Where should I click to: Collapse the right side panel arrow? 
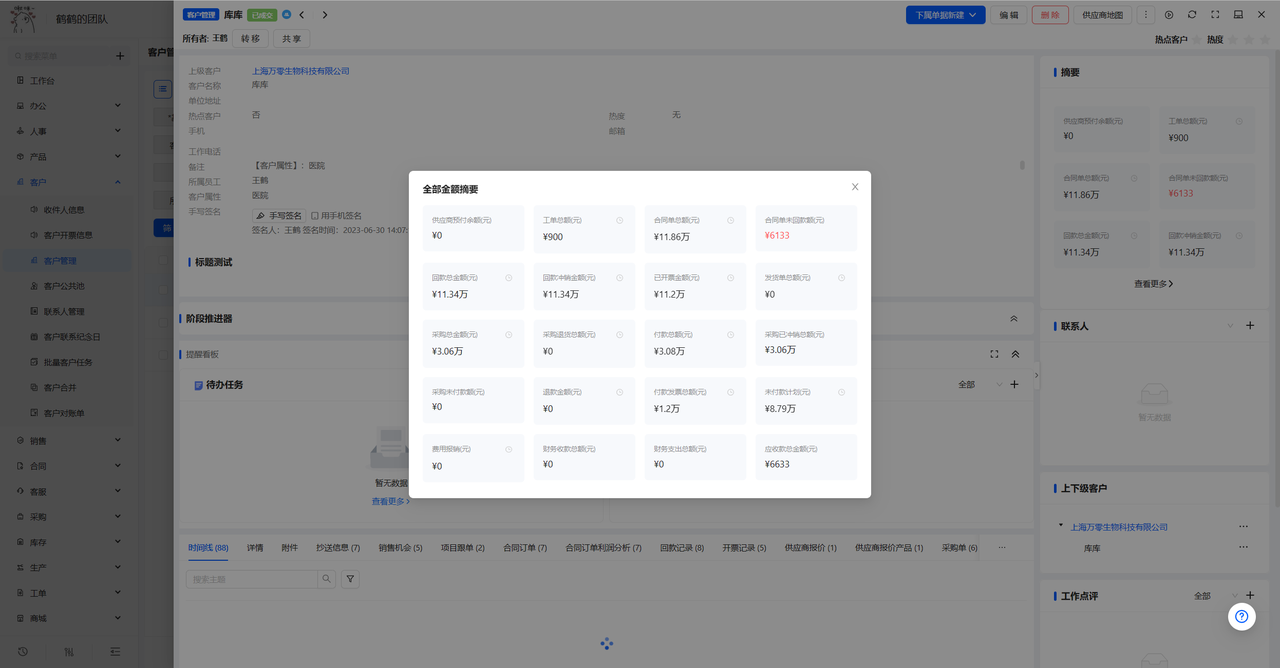click(1036, 375)
